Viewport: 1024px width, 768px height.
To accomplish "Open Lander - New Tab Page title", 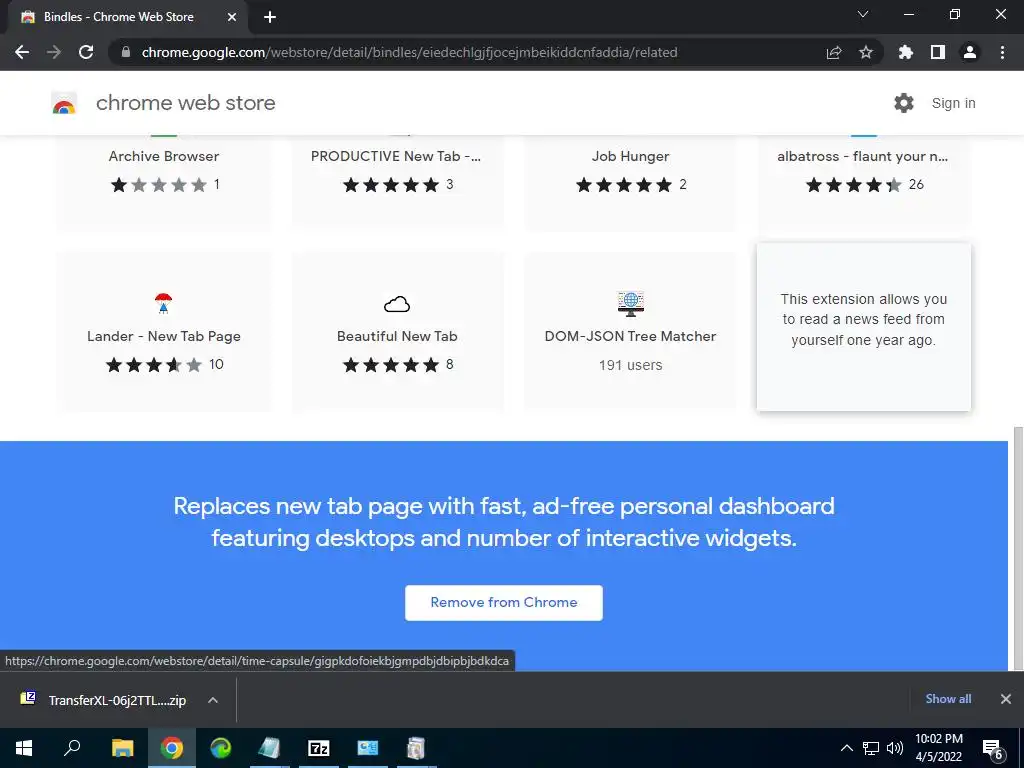I will click(x=164, y=336).
